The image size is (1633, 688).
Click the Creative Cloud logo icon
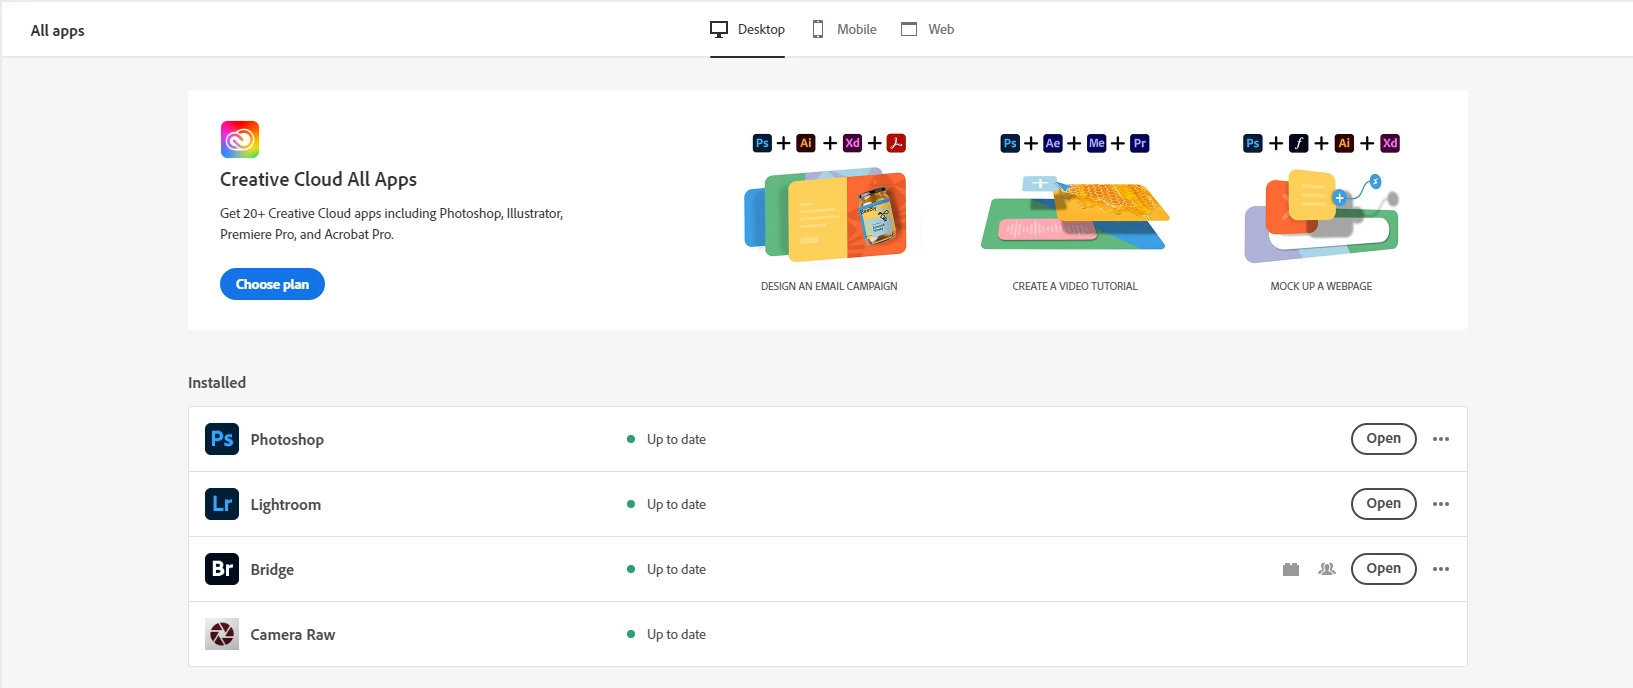point(240,139)
